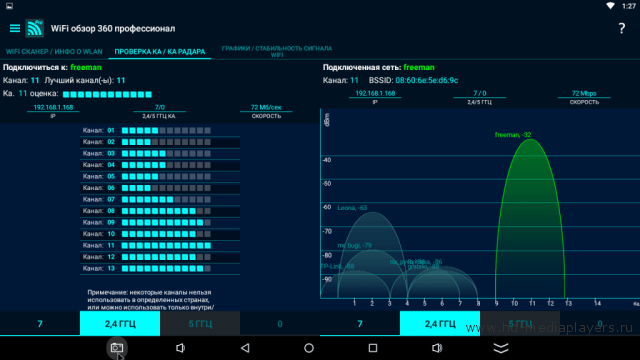
Task: Open ГРАФИКИ / СТАБИЛЬНОСТЬ СИГНАЛА WIFI tab
Action: pos(277,51)
